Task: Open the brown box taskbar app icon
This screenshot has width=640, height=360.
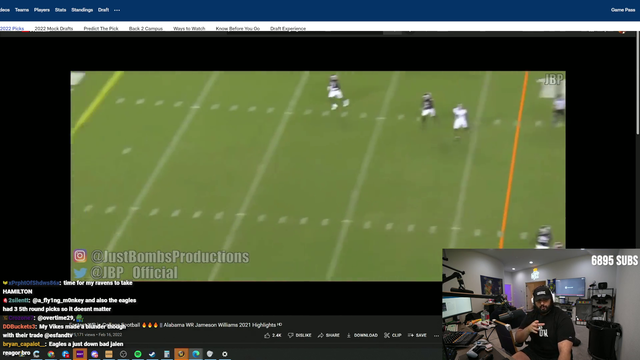Action: click(109, 354)
